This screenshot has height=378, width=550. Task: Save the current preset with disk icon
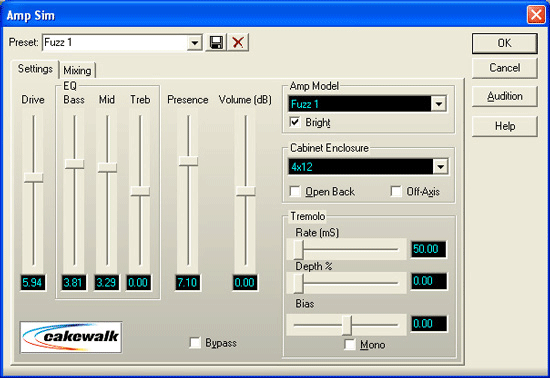tap(216, 43)
